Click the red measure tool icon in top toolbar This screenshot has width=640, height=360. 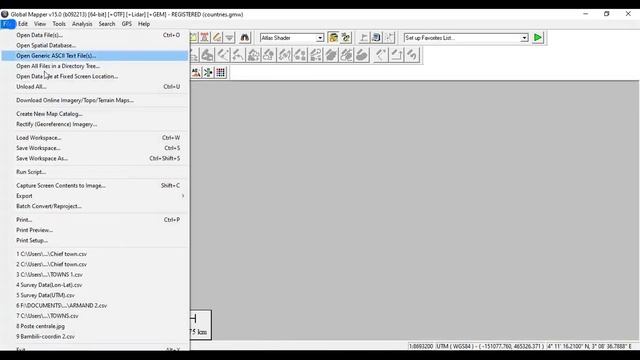click(204, 38)
